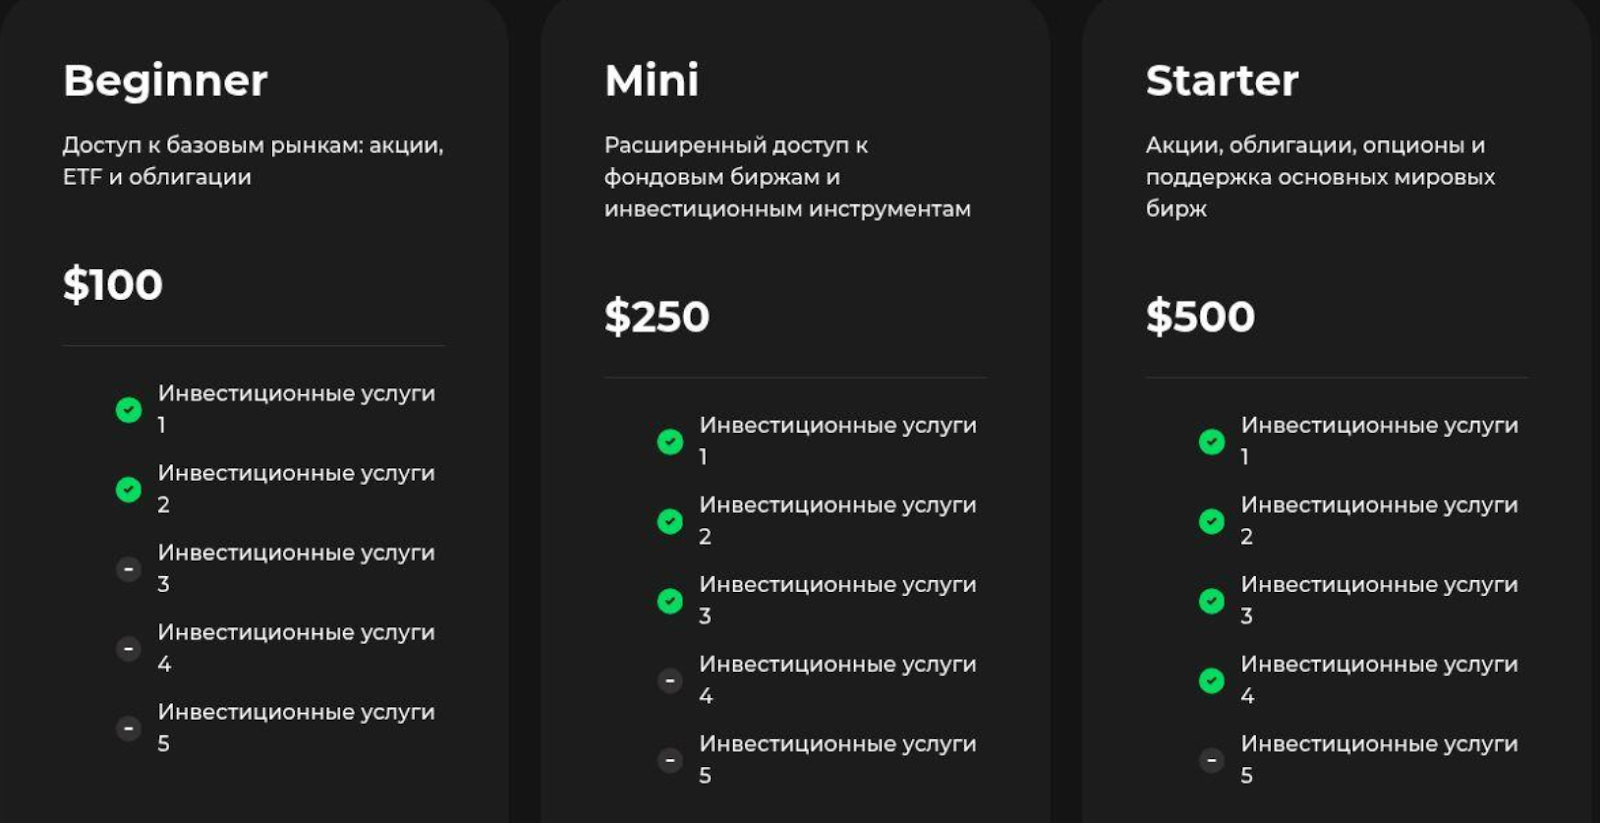Screen dimensions: 1600x823
Task: Click Beginner description about ETF и облигации
Action: (252, 161)
